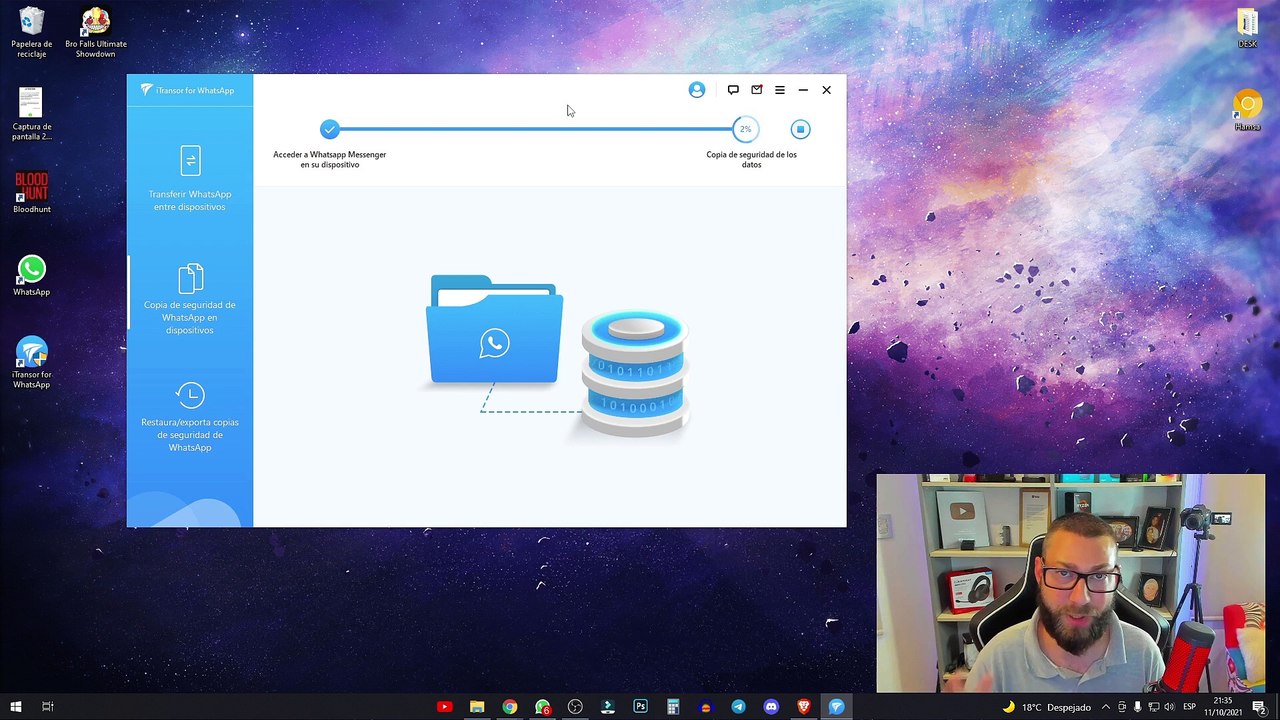Open the hamburger menu in iTransor
The image size is (1280, 720).
tap(780, 90)
